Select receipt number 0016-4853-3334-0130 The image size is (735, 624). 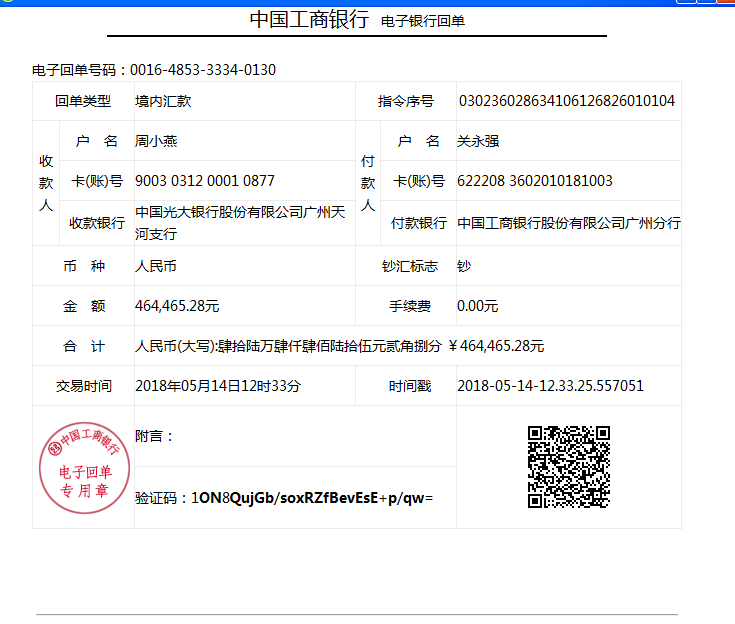[203, 70]
